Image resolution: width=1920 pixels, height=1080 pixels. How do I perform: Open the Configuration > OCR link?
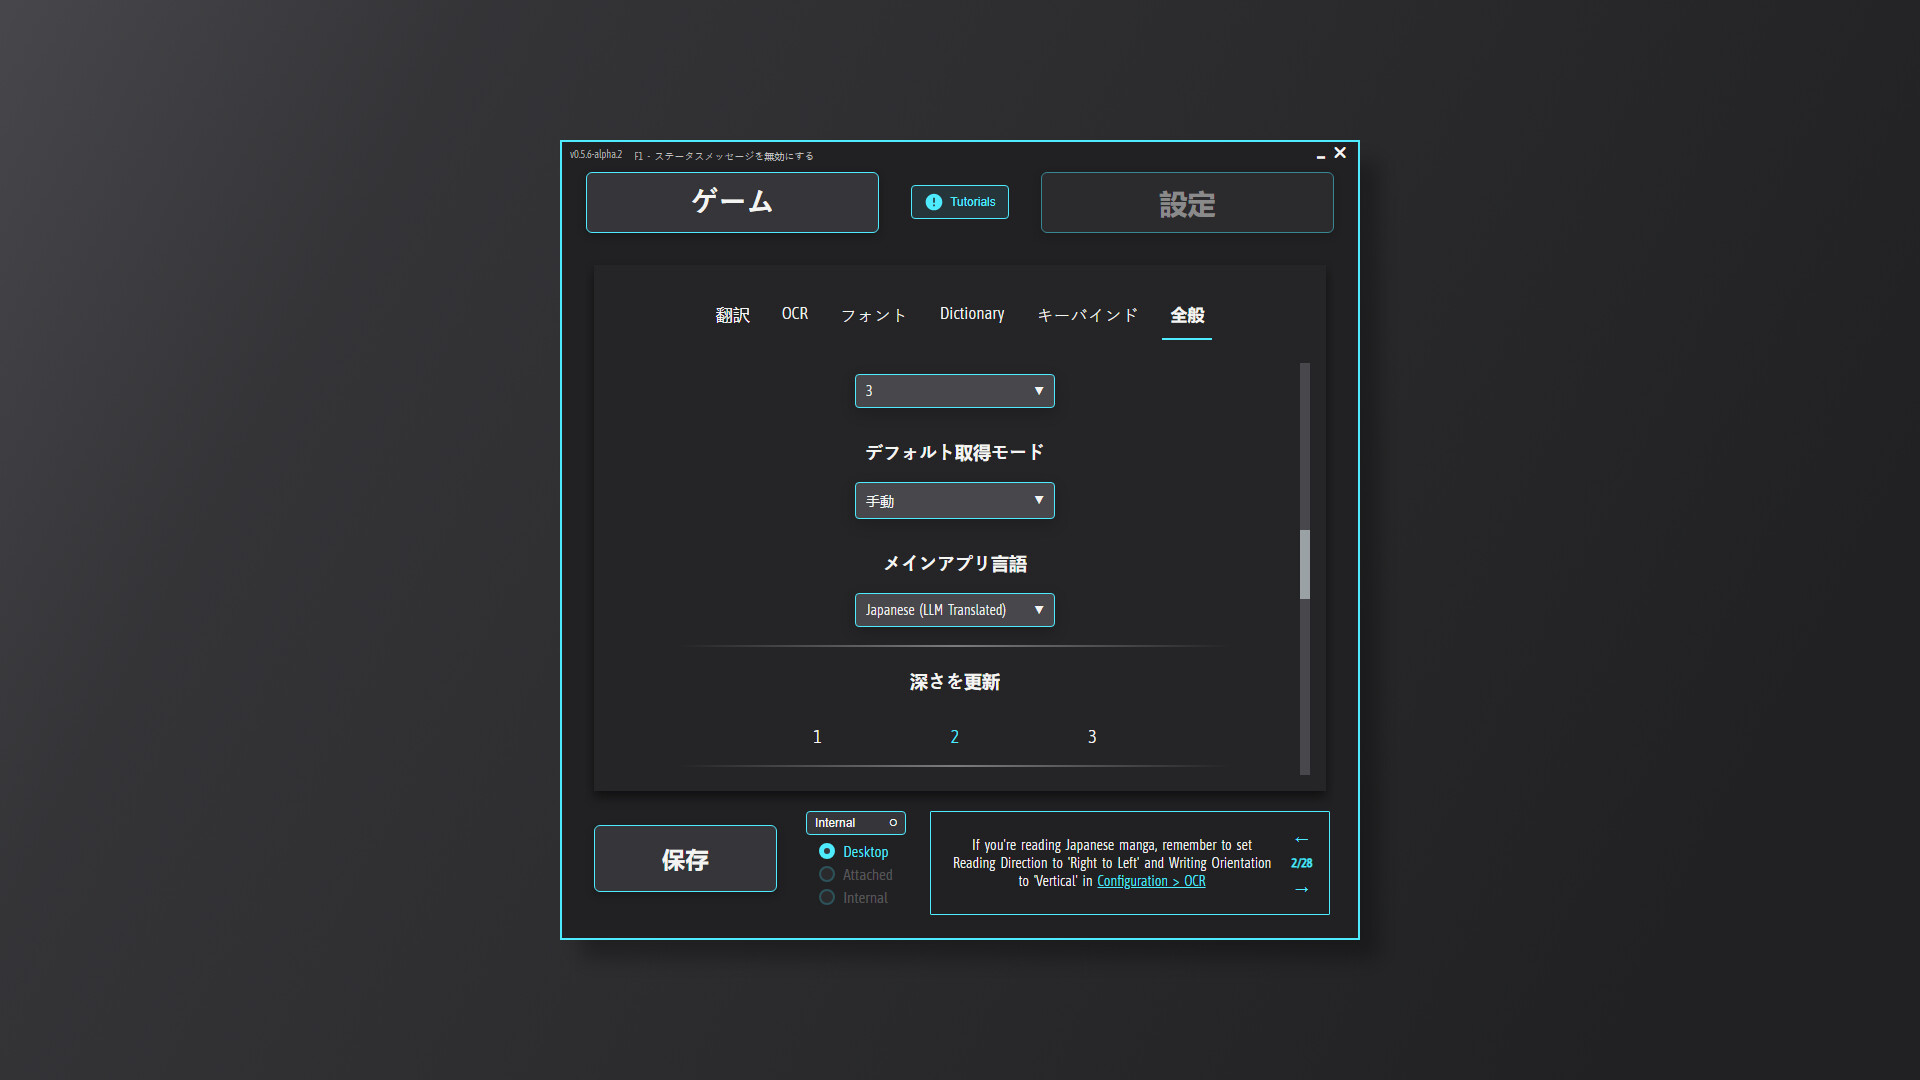coord(1150,881)
